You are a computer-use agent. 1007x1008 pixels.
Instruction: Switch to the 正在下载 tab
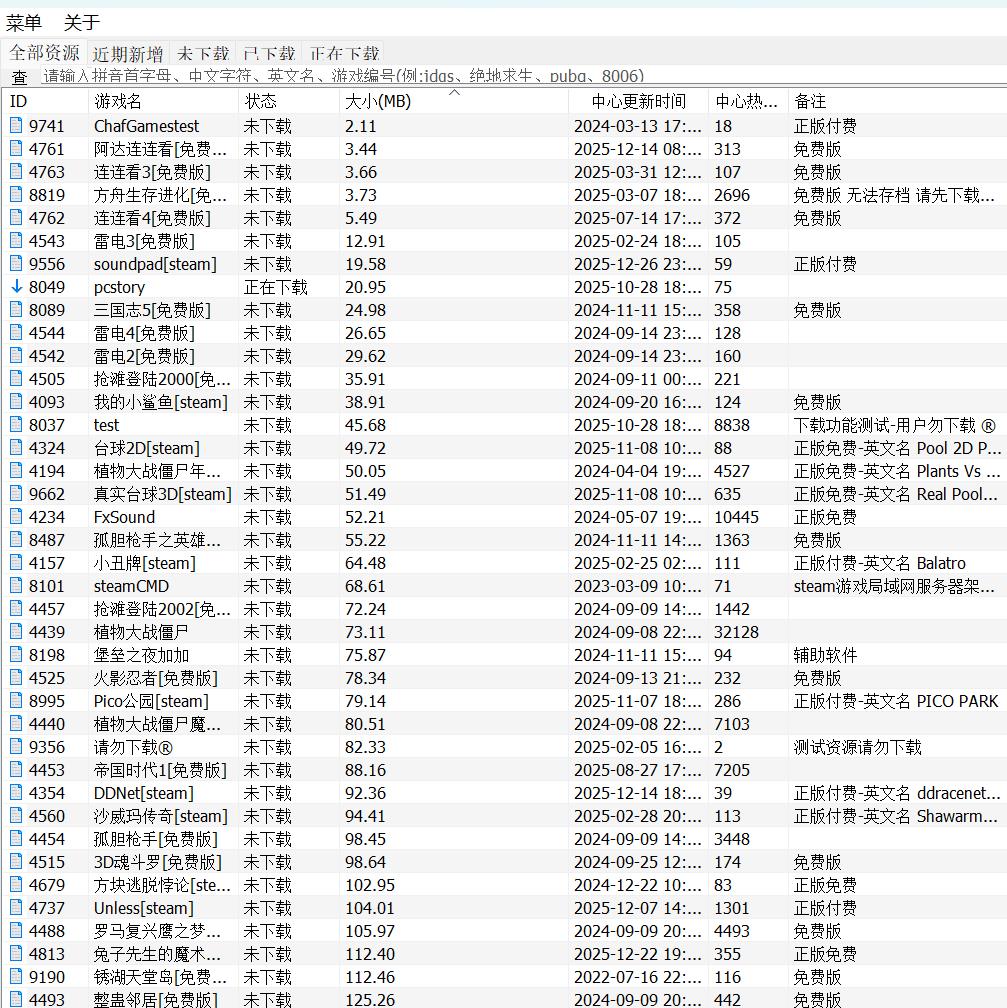344,54
